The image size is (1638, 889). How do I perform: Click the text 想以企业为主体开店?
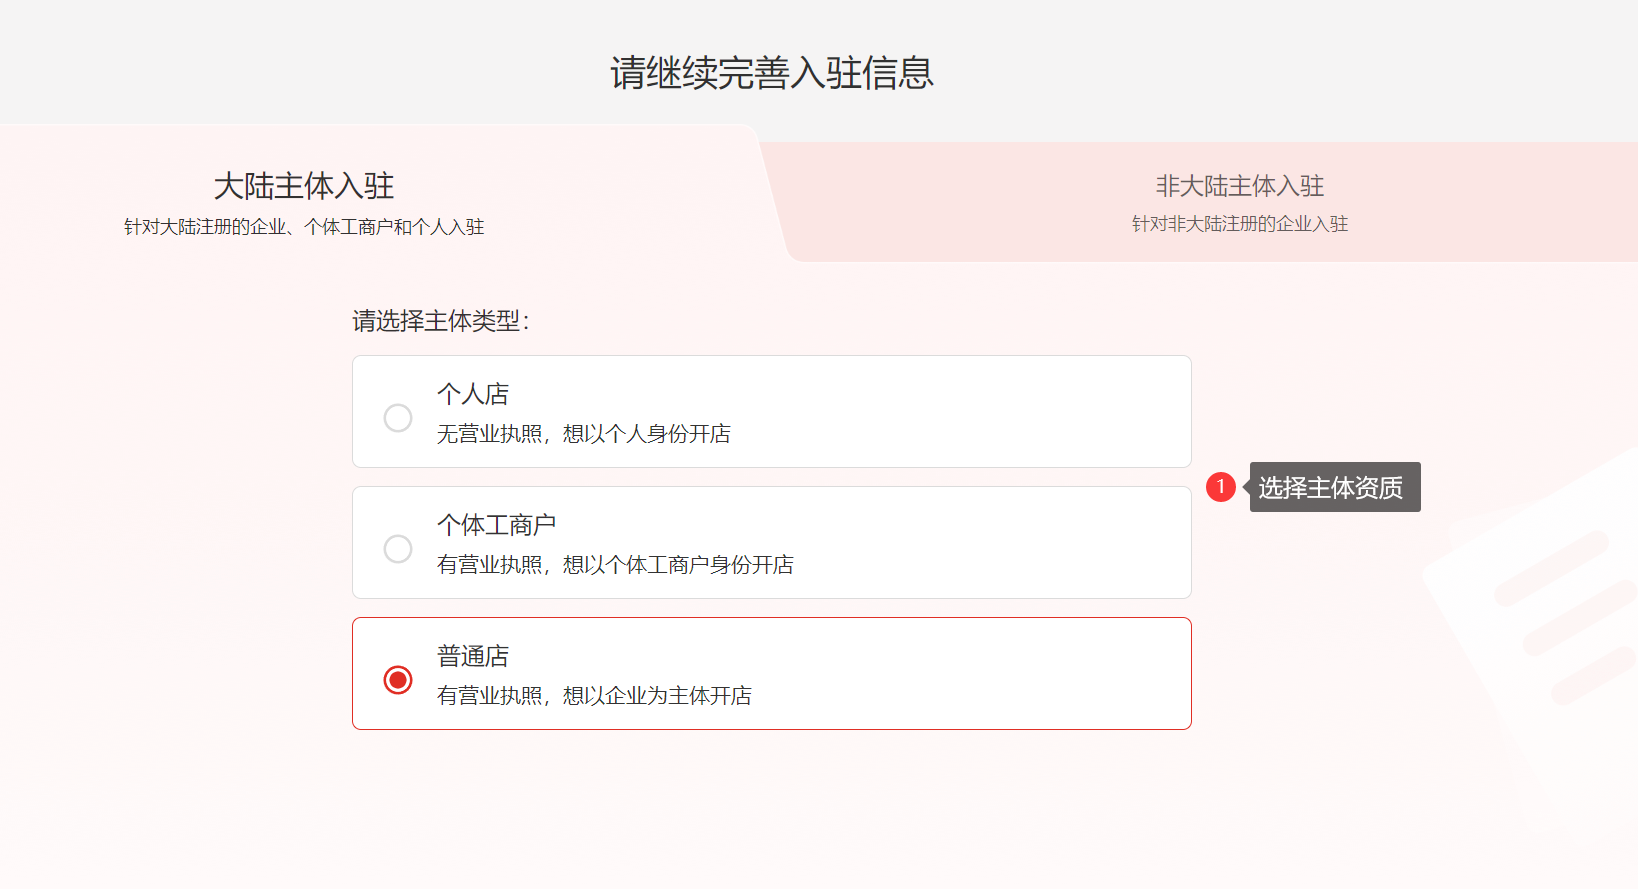657,696
